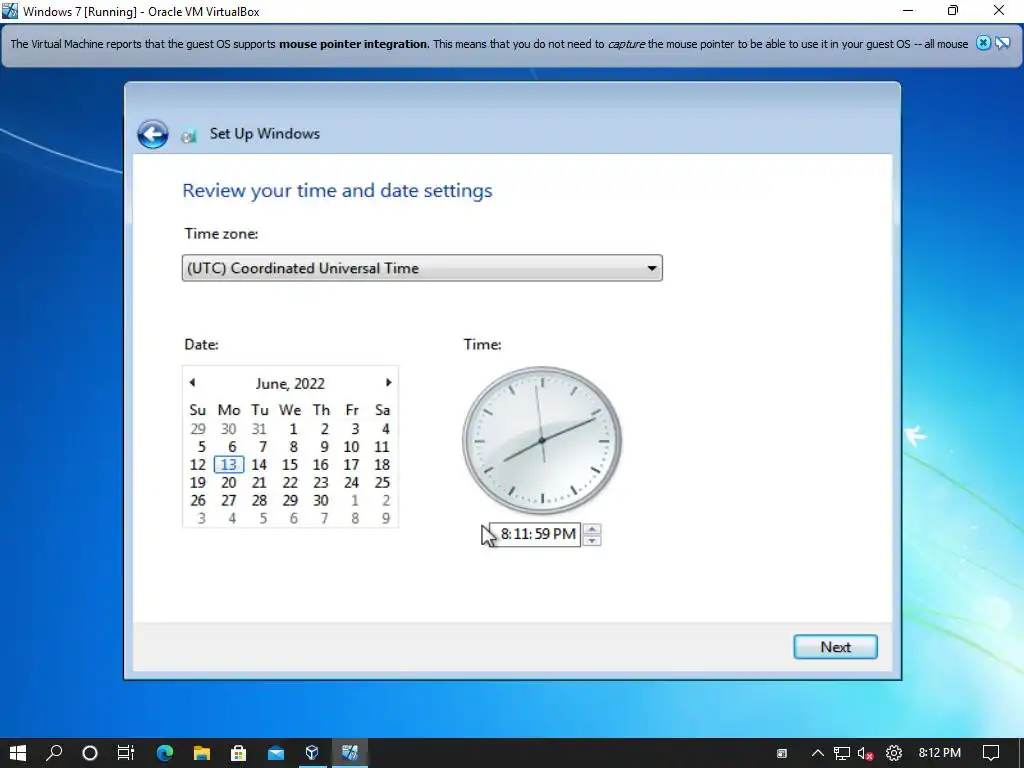Open network status tray icon
The width and height of the screenshot is (1024, 768).
tap(842, 753)
